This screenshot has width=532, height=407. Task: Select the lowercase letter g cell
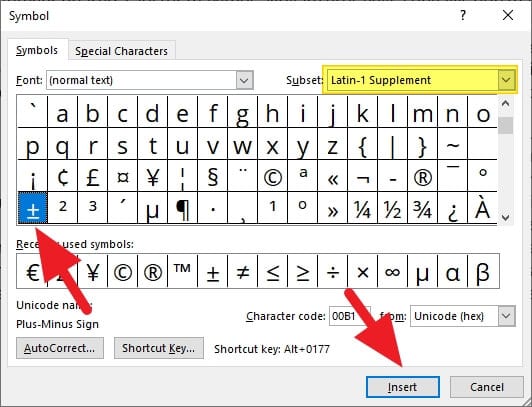coord(242,112)
